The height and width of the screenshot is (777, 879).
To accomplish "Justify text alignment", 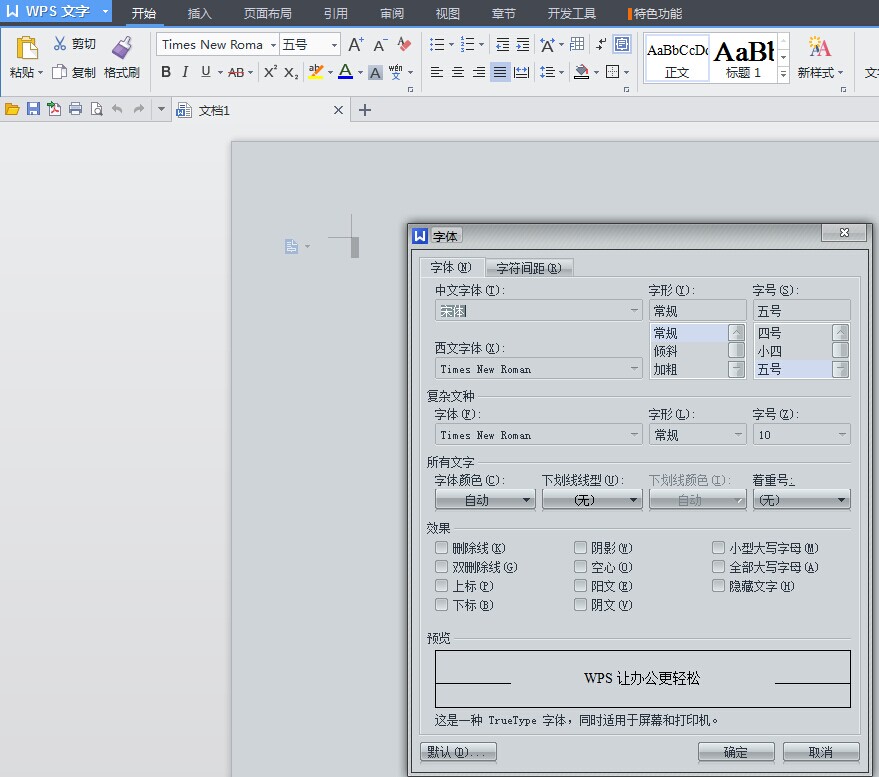I will 499,72.
